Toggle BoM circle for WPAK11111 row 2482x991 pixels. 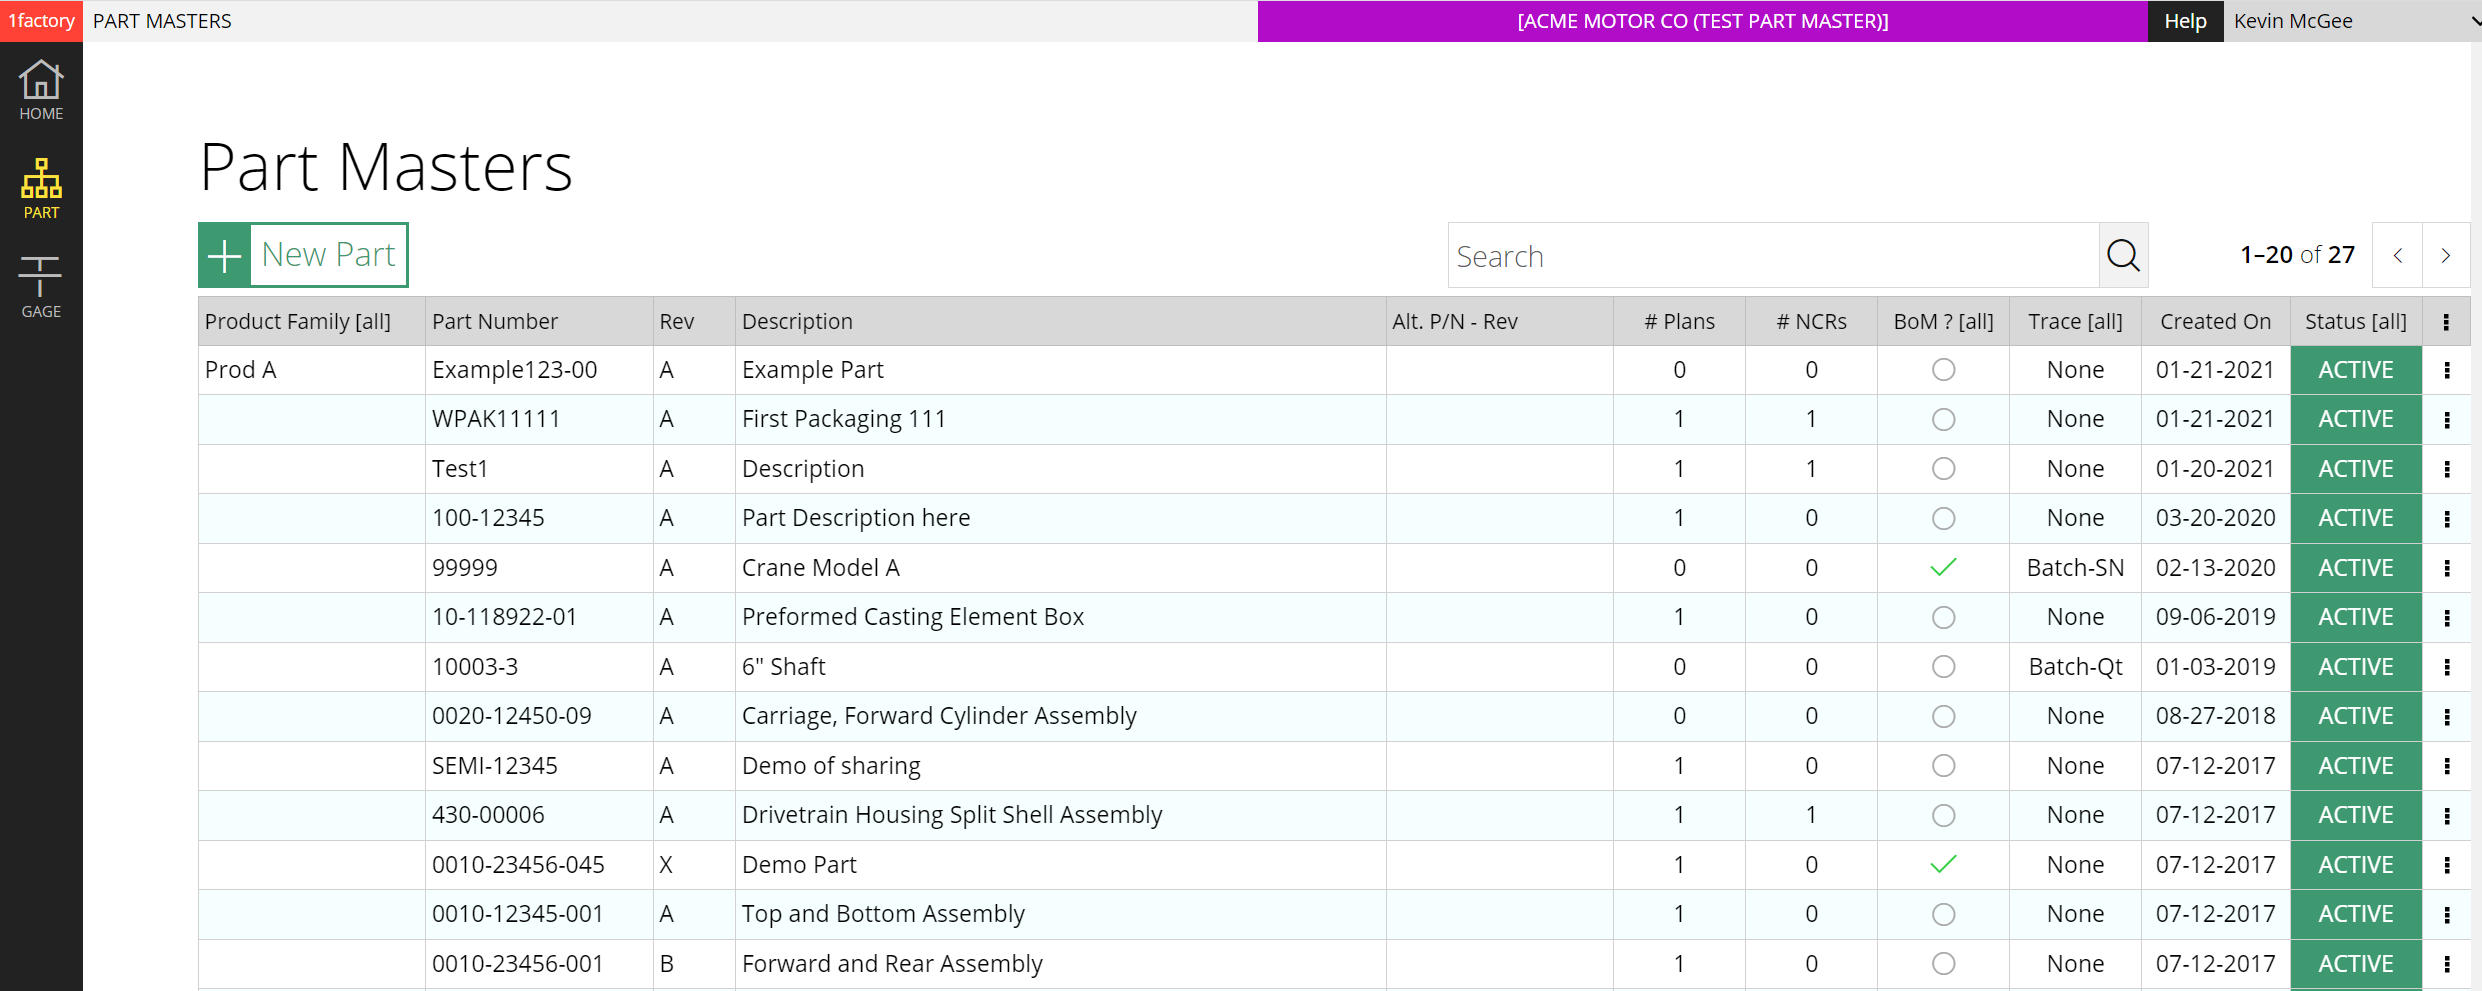pos(1943,420)
